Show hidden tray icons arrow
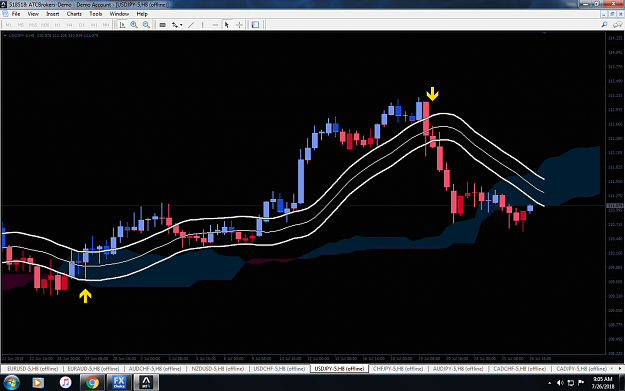Screen dimensions: 625x391 [x=549, y=383]
